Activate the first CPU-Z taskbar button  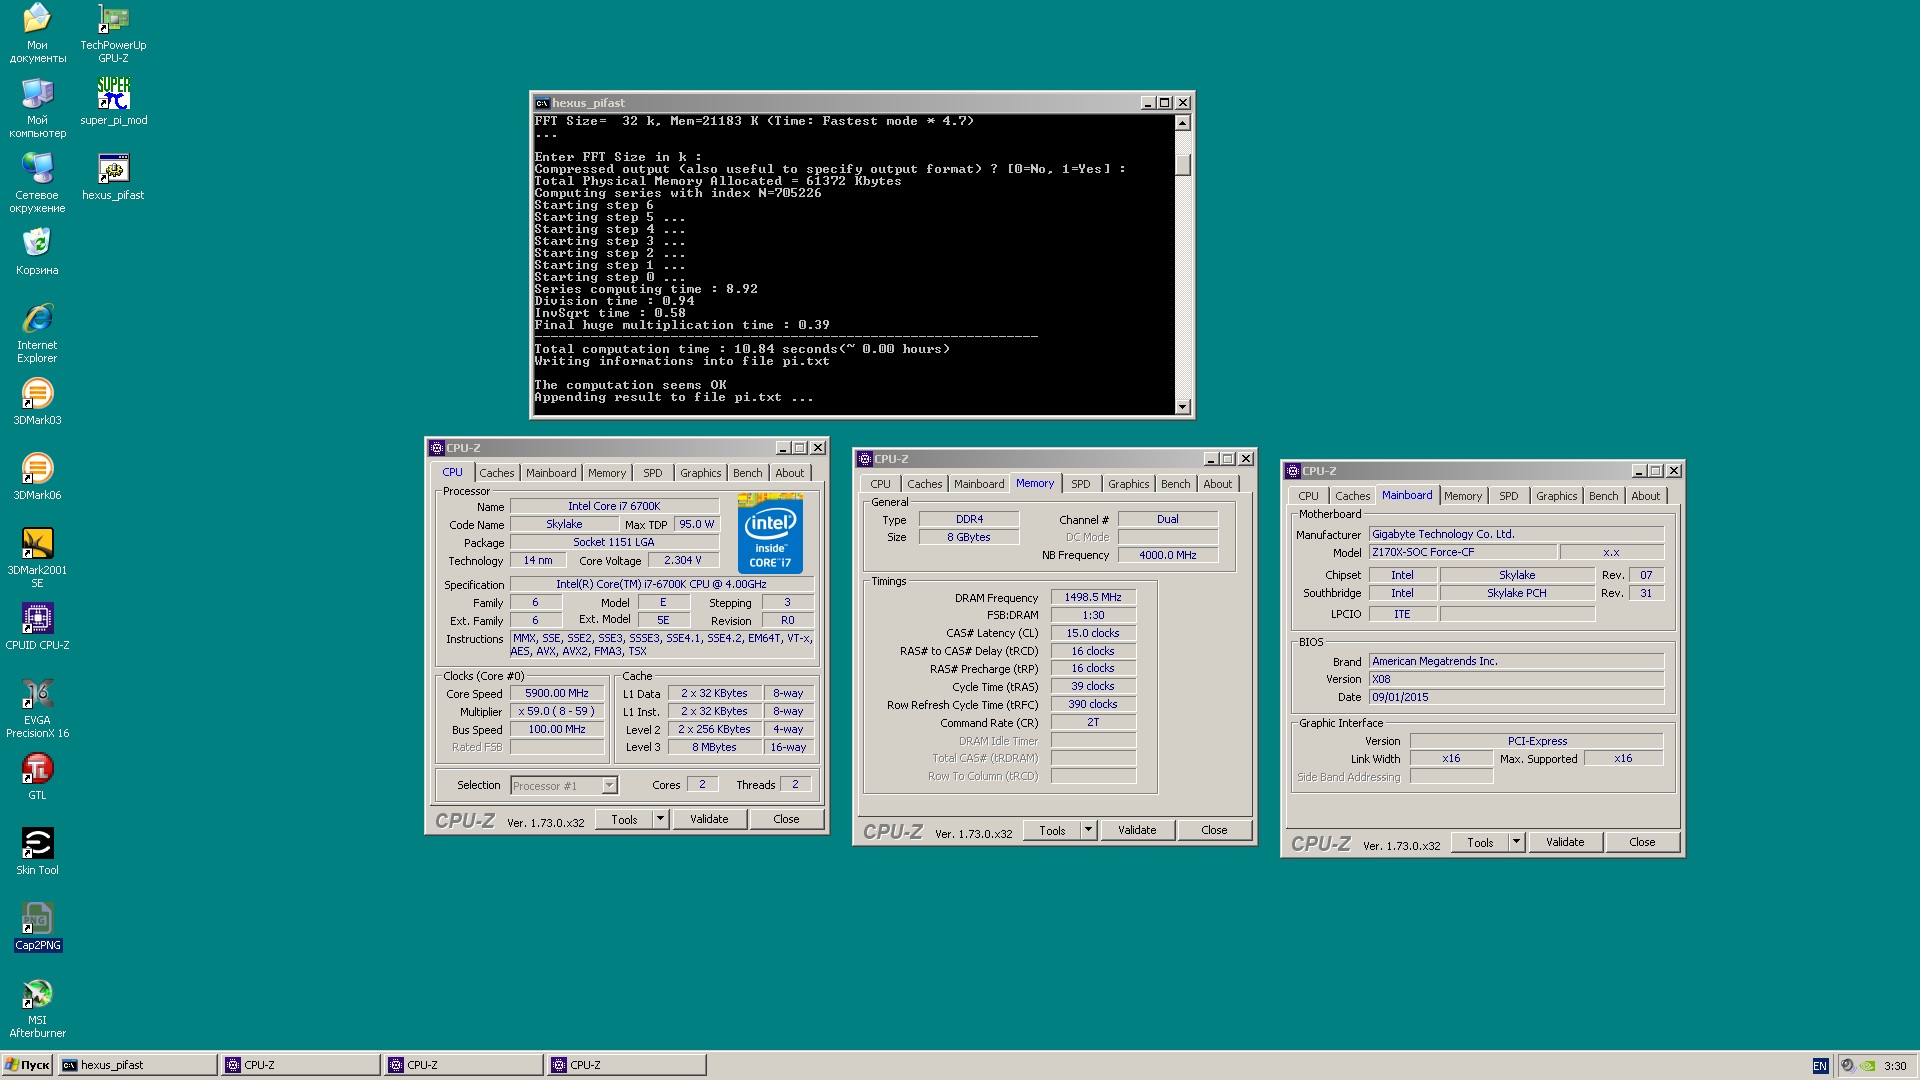click(301, 1065)
